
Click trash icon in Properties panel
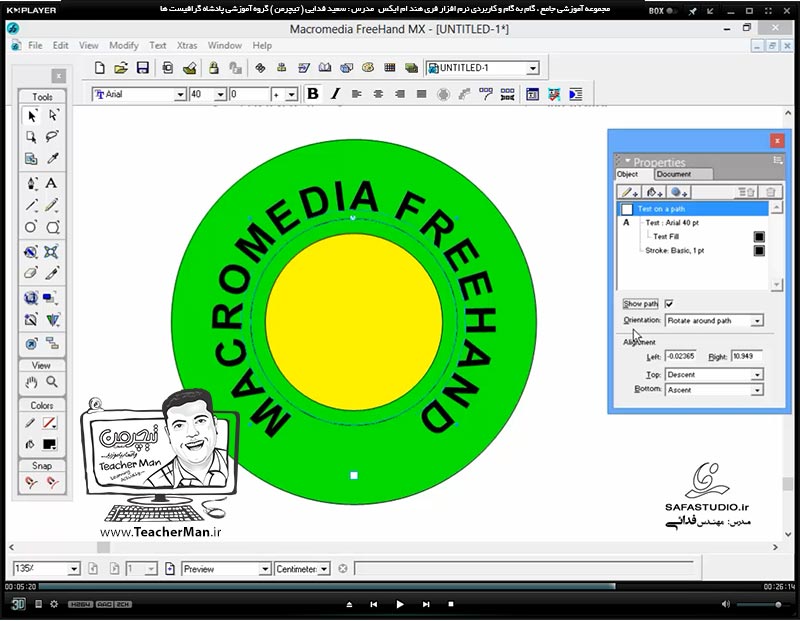click(x=770, y=192)
